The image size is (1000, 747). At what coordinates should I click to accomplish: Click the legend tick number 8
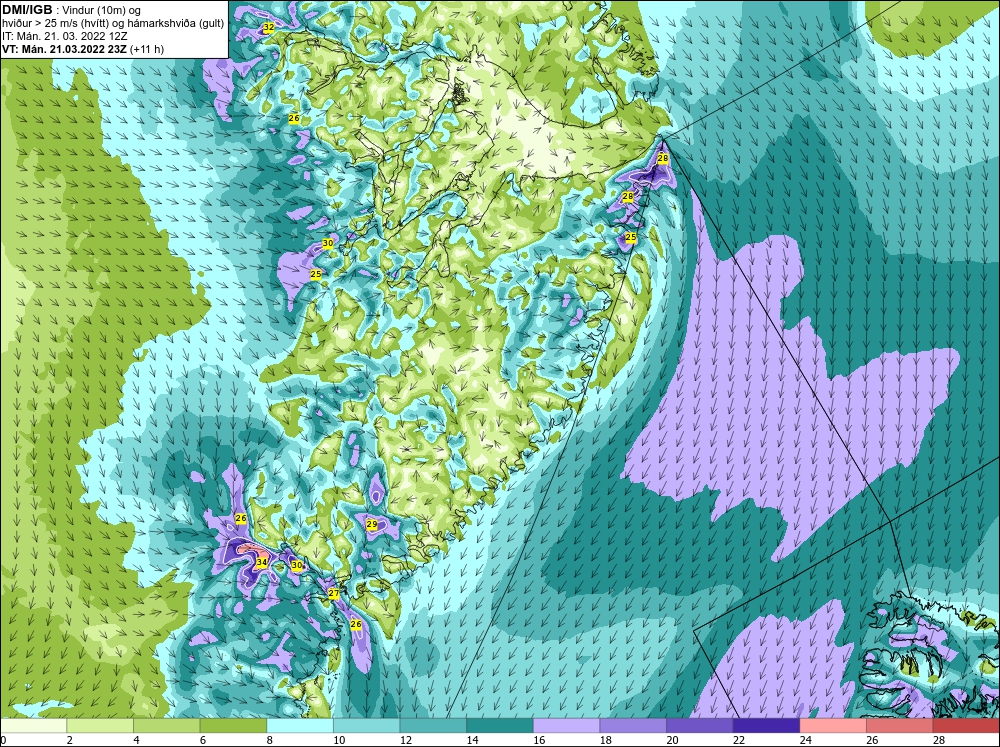[x=270, y=740]
